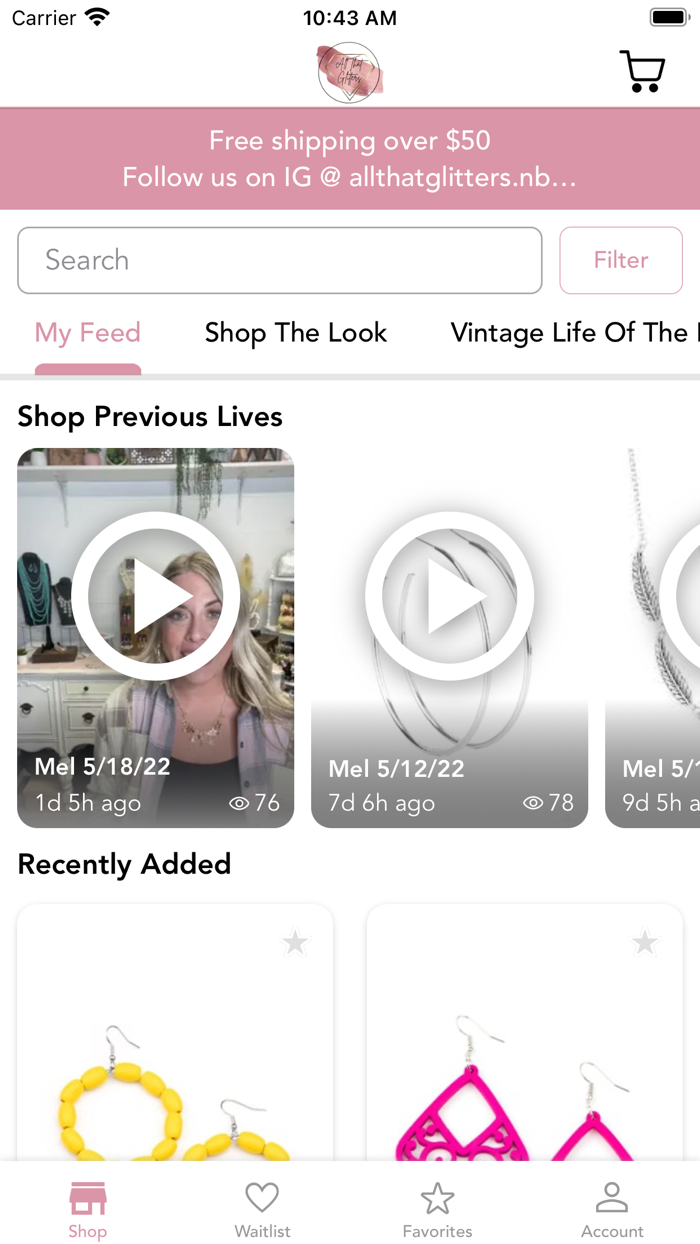Select the My Feed tab

click(88, 333)
